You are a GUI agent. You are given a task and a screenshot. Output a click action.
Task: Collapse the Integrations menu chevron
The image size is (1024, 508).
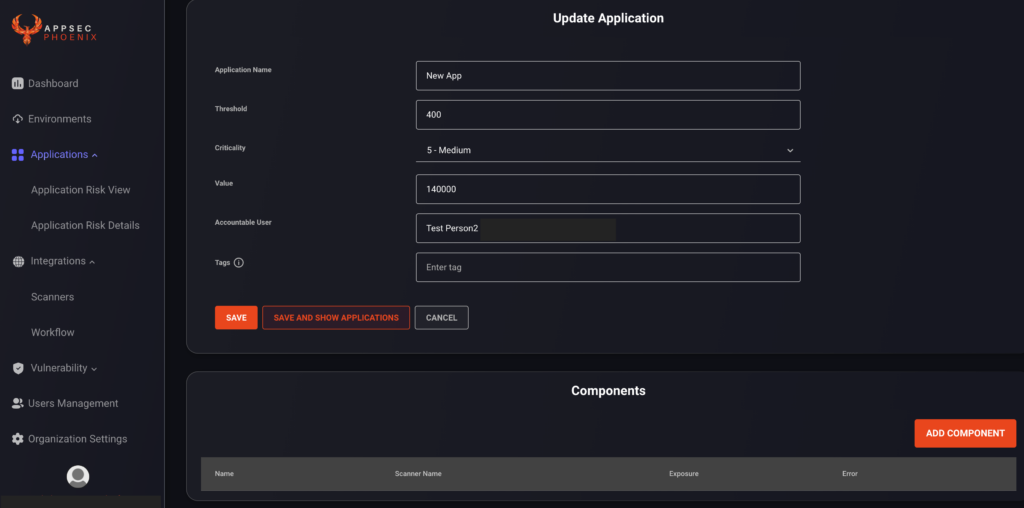pos(92,262)
